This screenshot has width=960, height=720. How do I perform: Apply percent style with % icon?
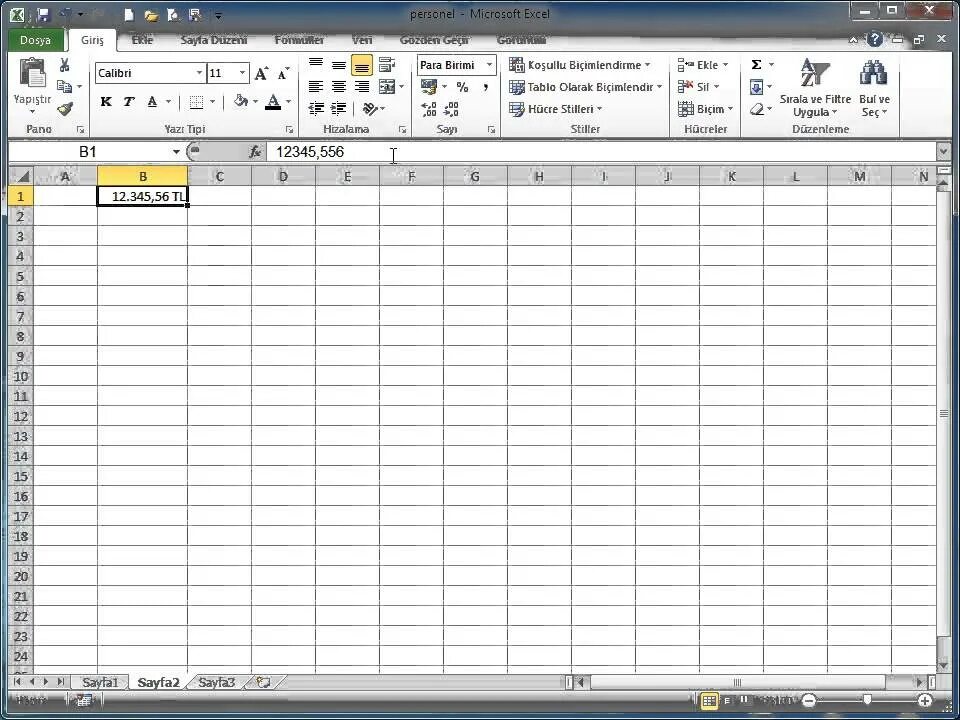pyautogui.click(x=462, y=87)
